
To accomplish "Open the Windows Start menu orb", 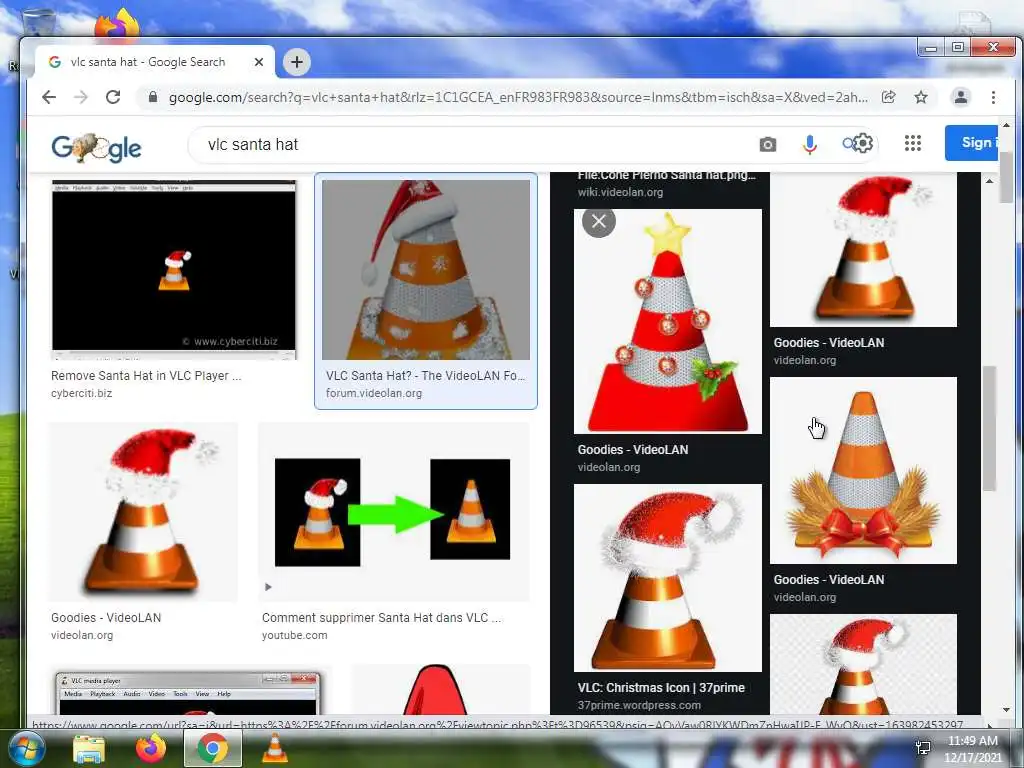I will coord(25,748).
